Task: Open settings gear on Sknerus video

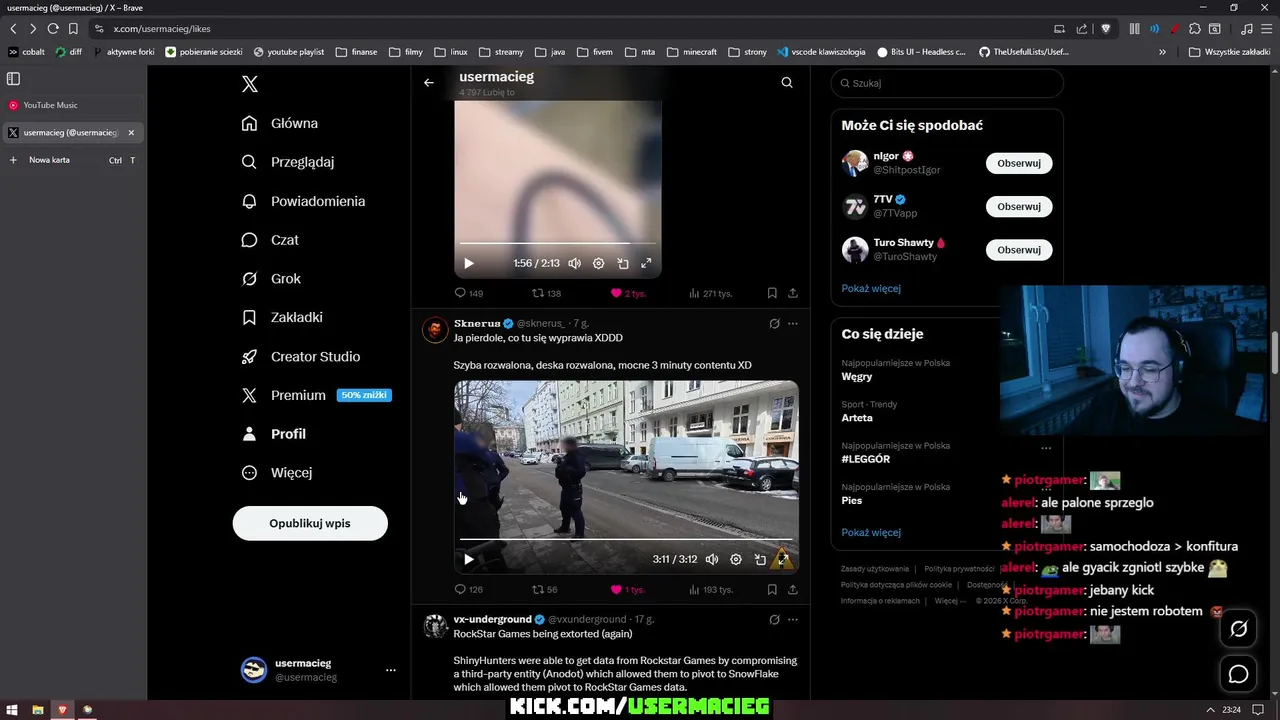Action: [736, 560]
